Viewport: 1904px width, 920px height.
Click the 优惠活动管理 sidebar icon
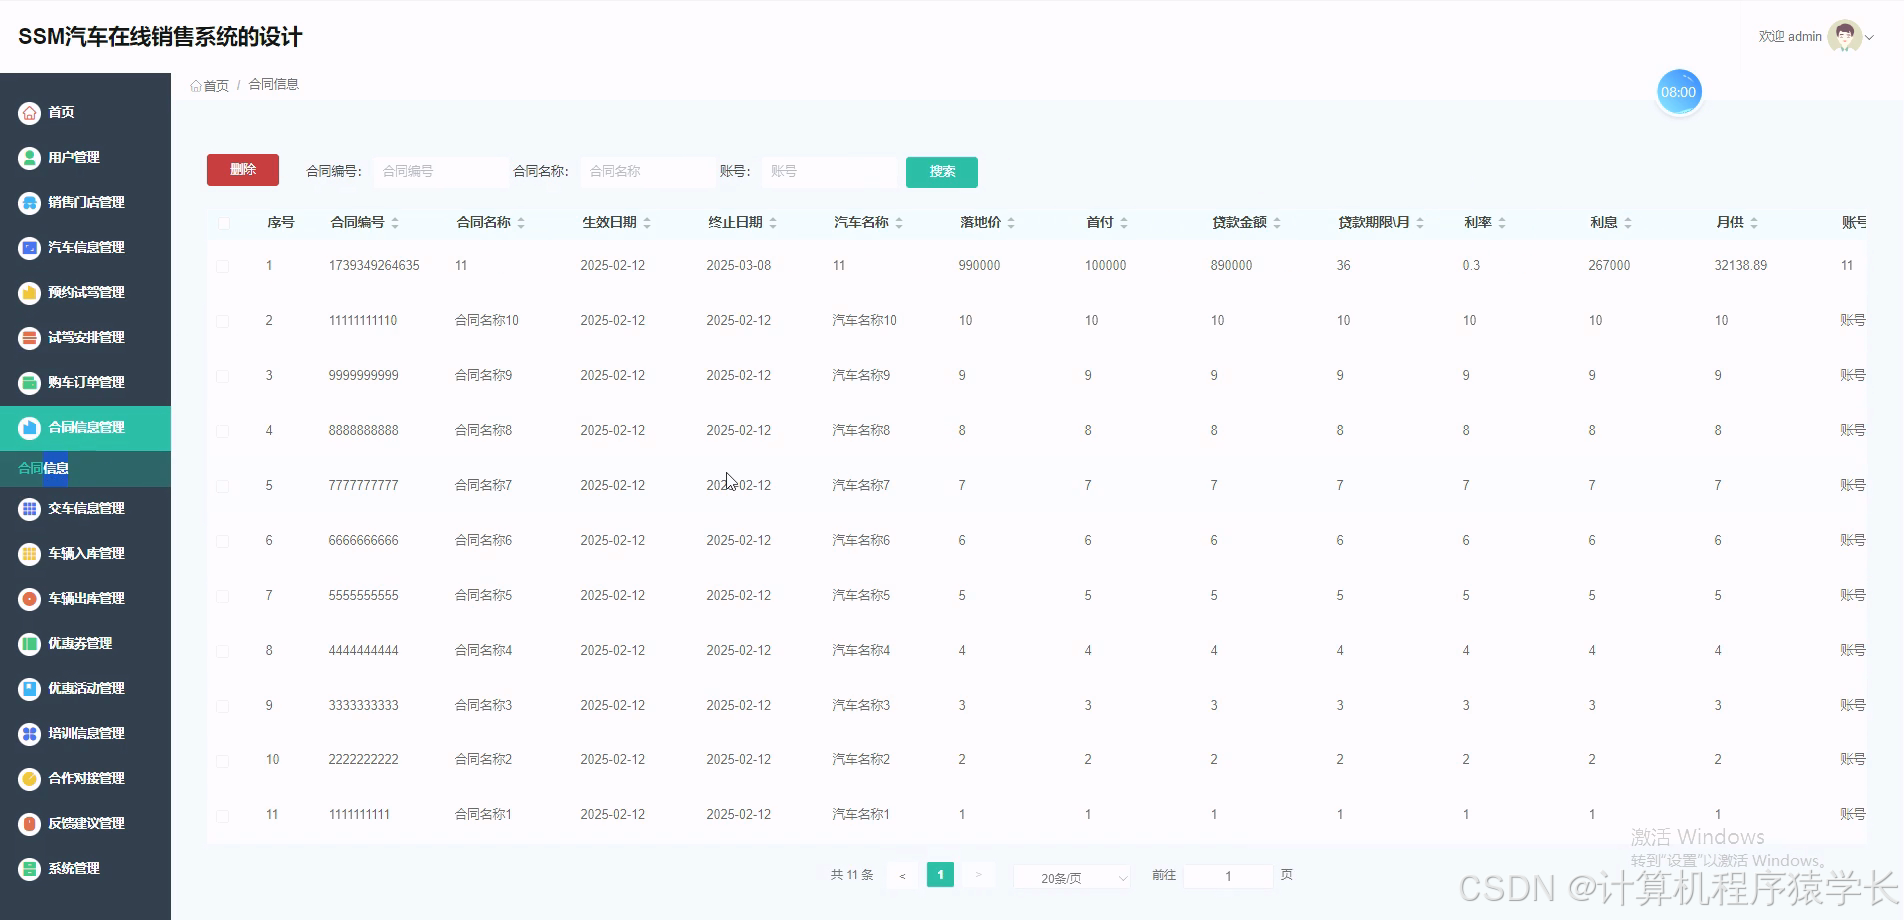coord(30,689)
